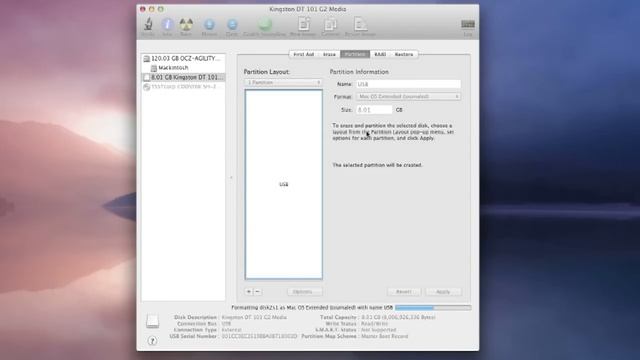Screen dimensions: 640x360
Task: Select the Partition tab
Action: click(x=355, y=54)
